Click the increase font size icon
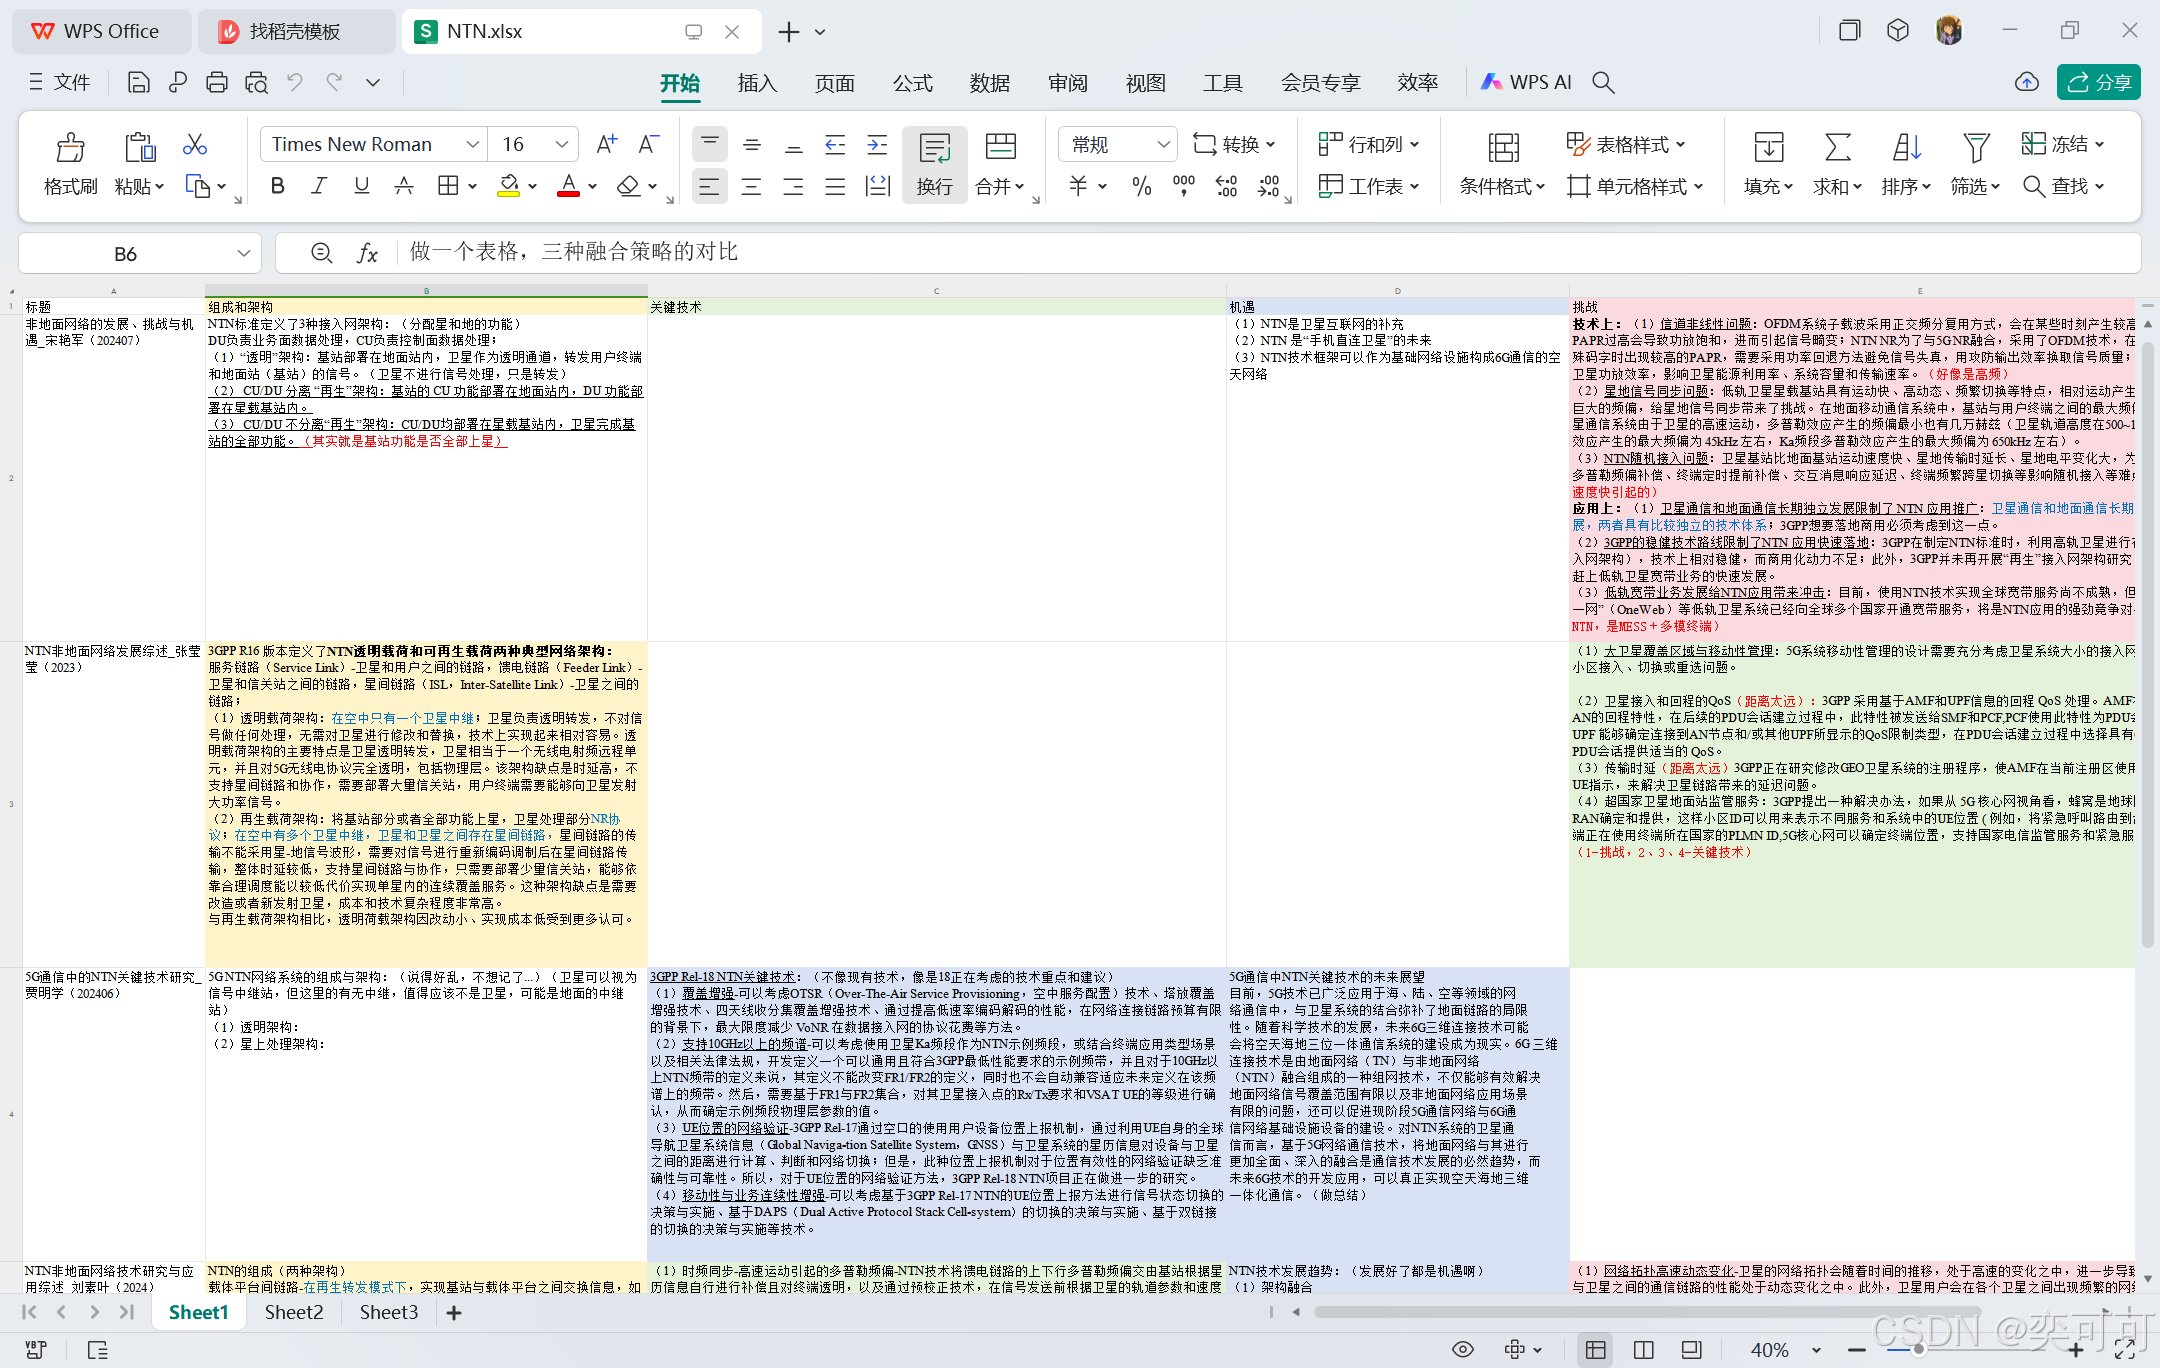Viewport: 2160px width, 1368px height. click(606, 145)
